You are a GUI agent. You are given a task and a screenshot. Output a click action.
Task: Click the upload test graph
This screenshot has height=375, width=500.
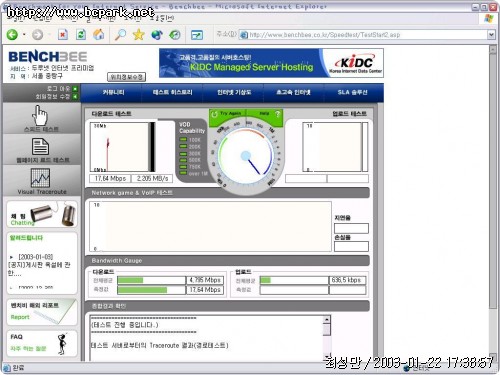[335, 147]
